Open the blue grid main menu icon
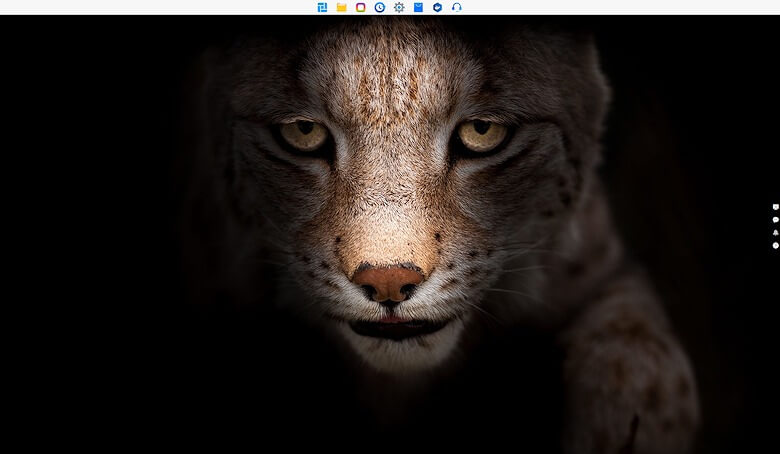Screen dimensions: 780x454 coord(322,7)
